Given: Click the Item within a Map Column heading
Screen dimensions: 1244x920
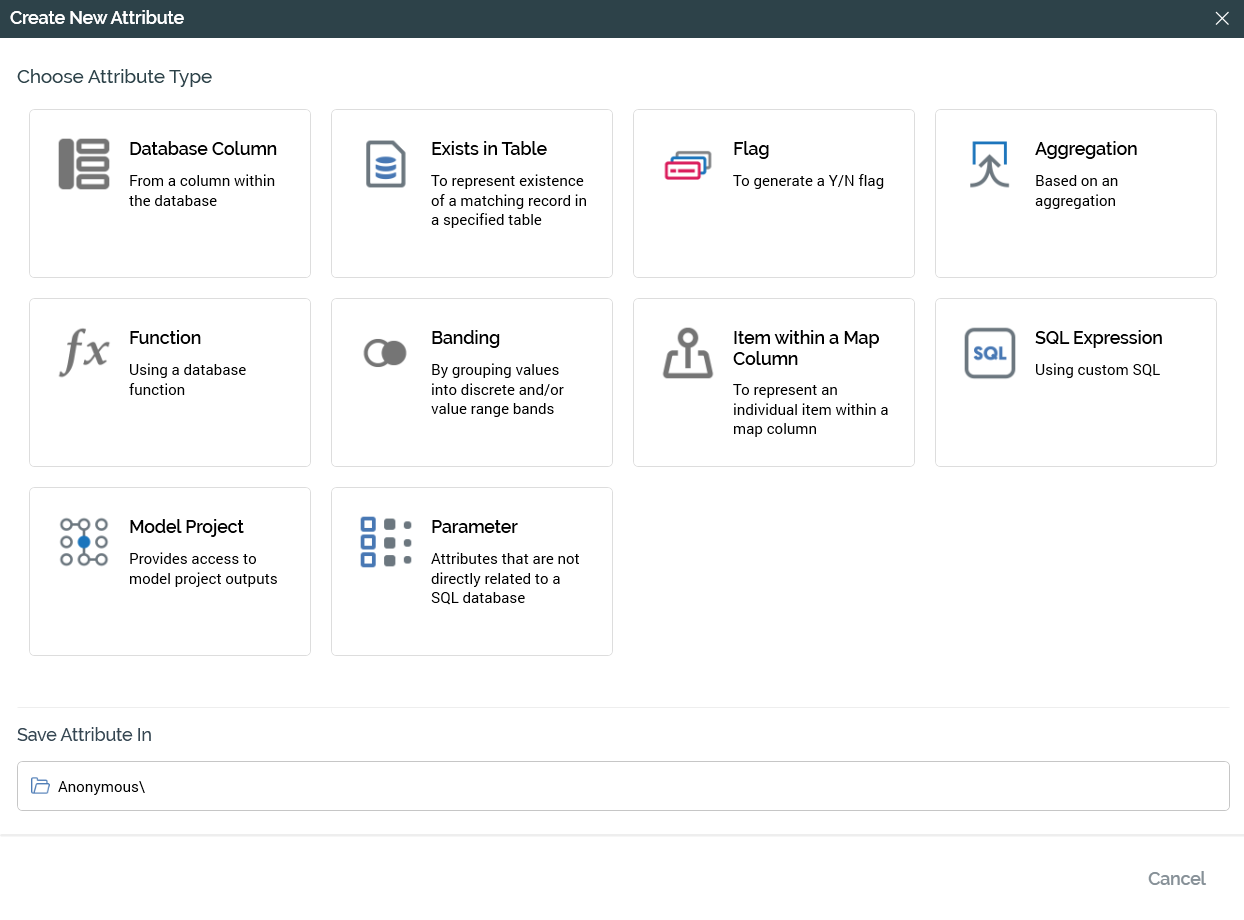Looking at the screenshot, I should 806,348.
